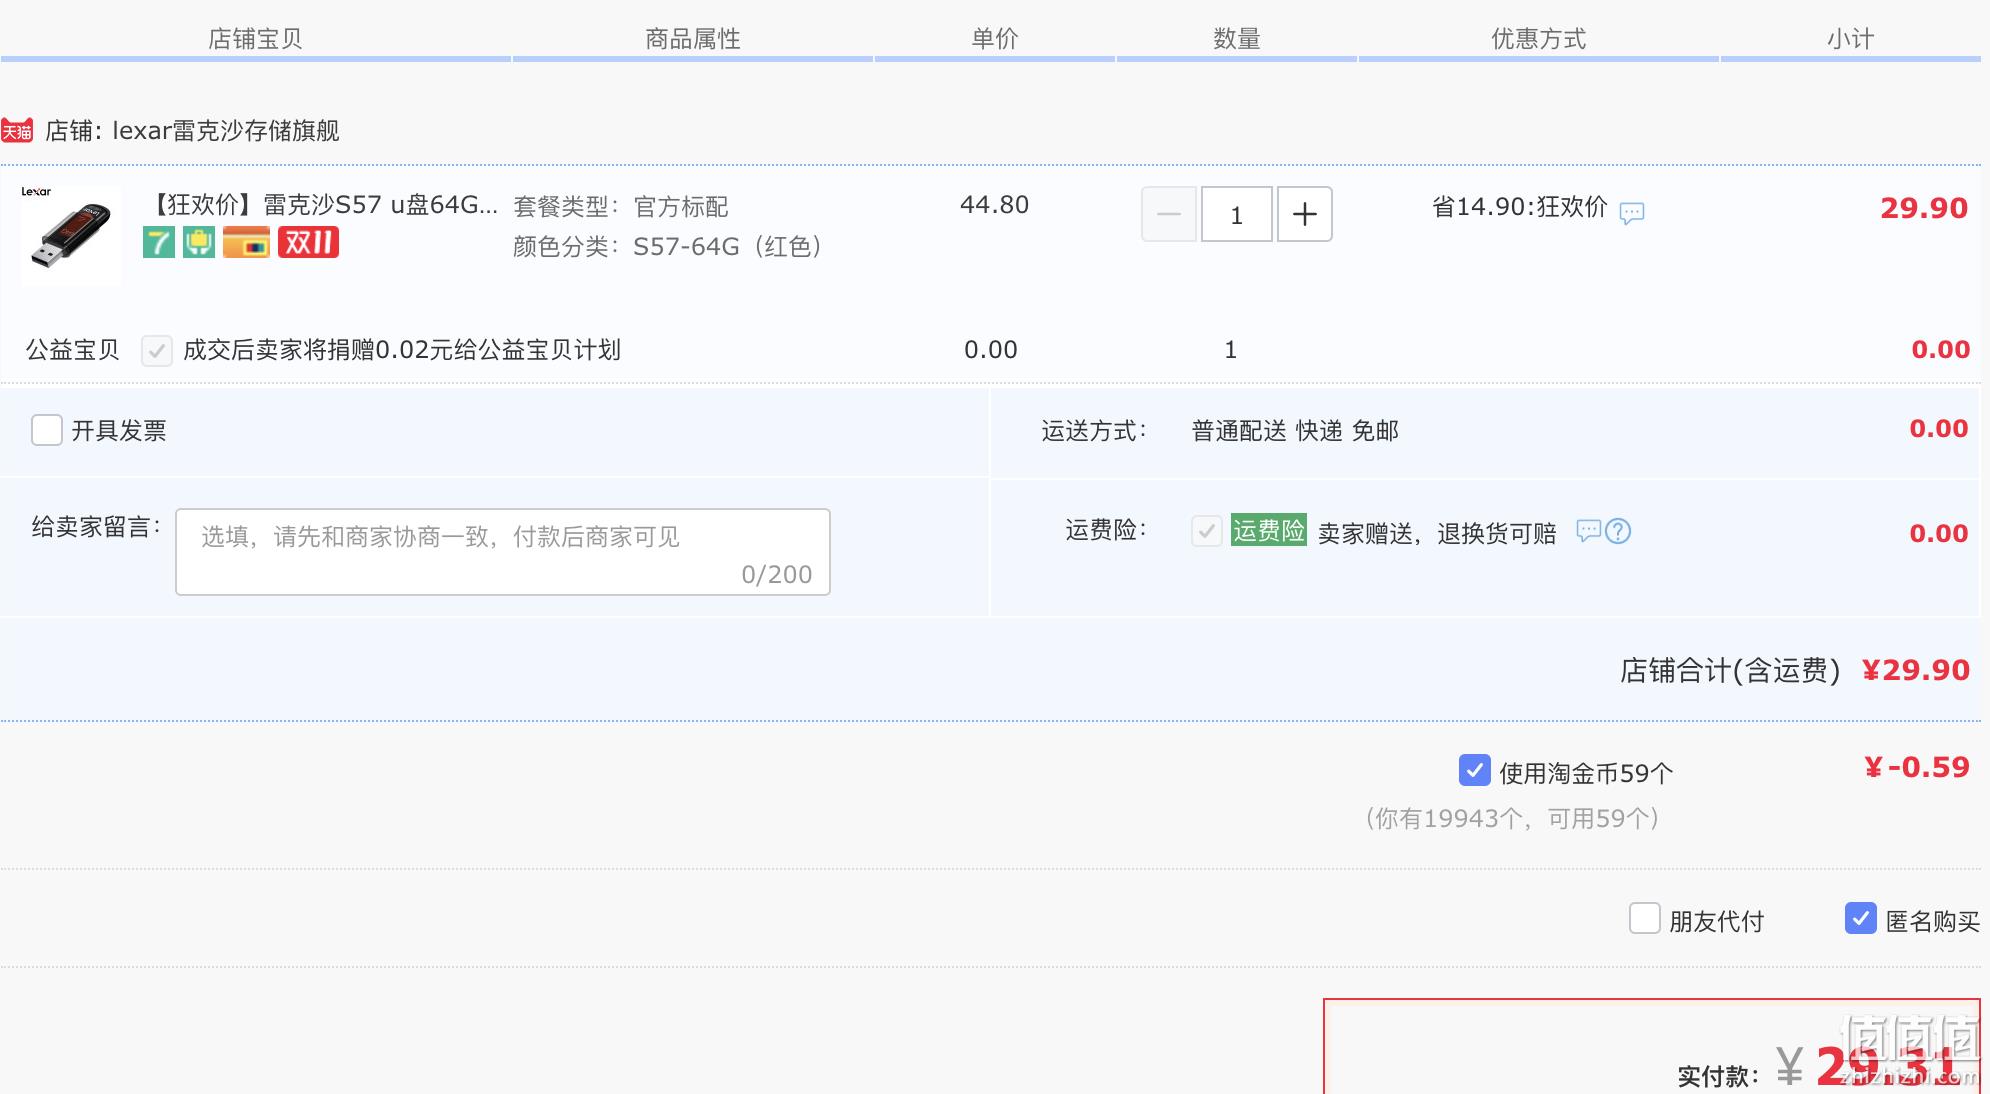Click the 优惠方式 column header

[1539, 39]
